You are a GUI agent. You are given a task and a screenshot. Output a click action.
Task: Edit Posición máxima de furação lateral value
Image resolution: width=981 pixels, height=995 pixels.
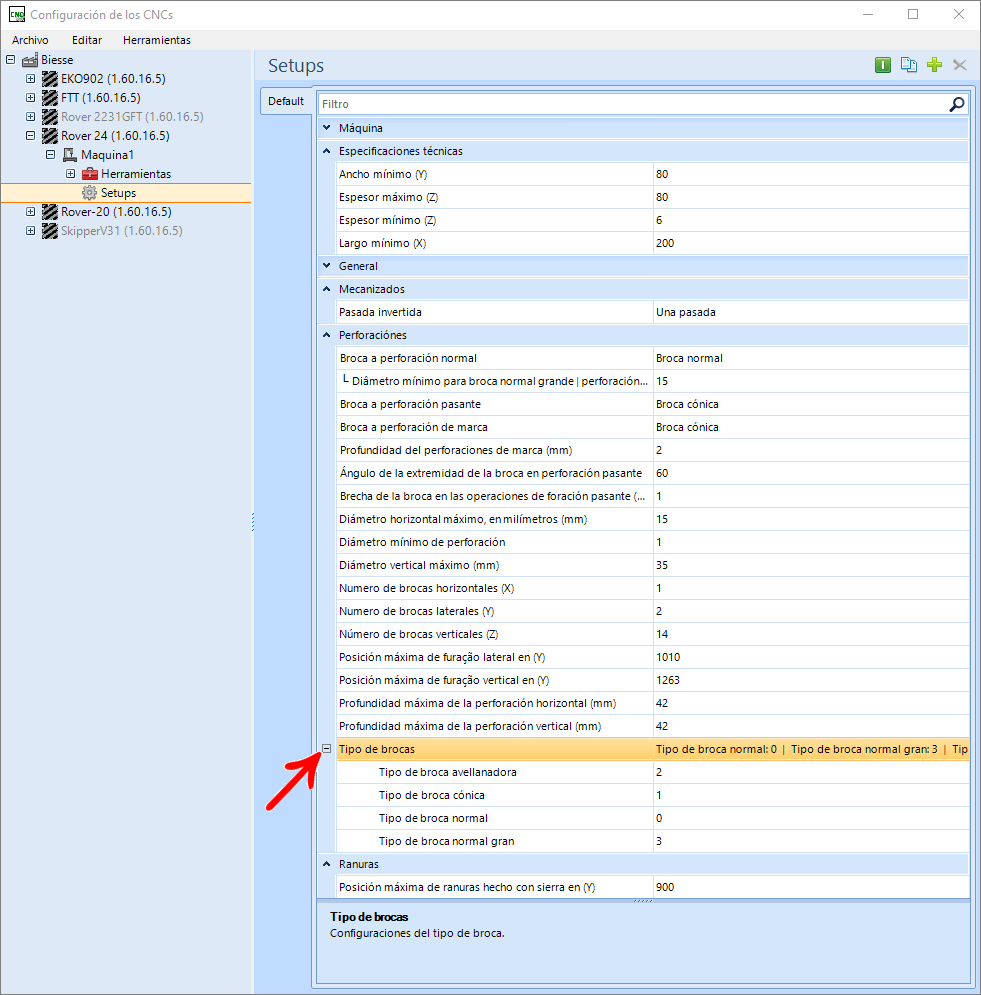[811, 657]
